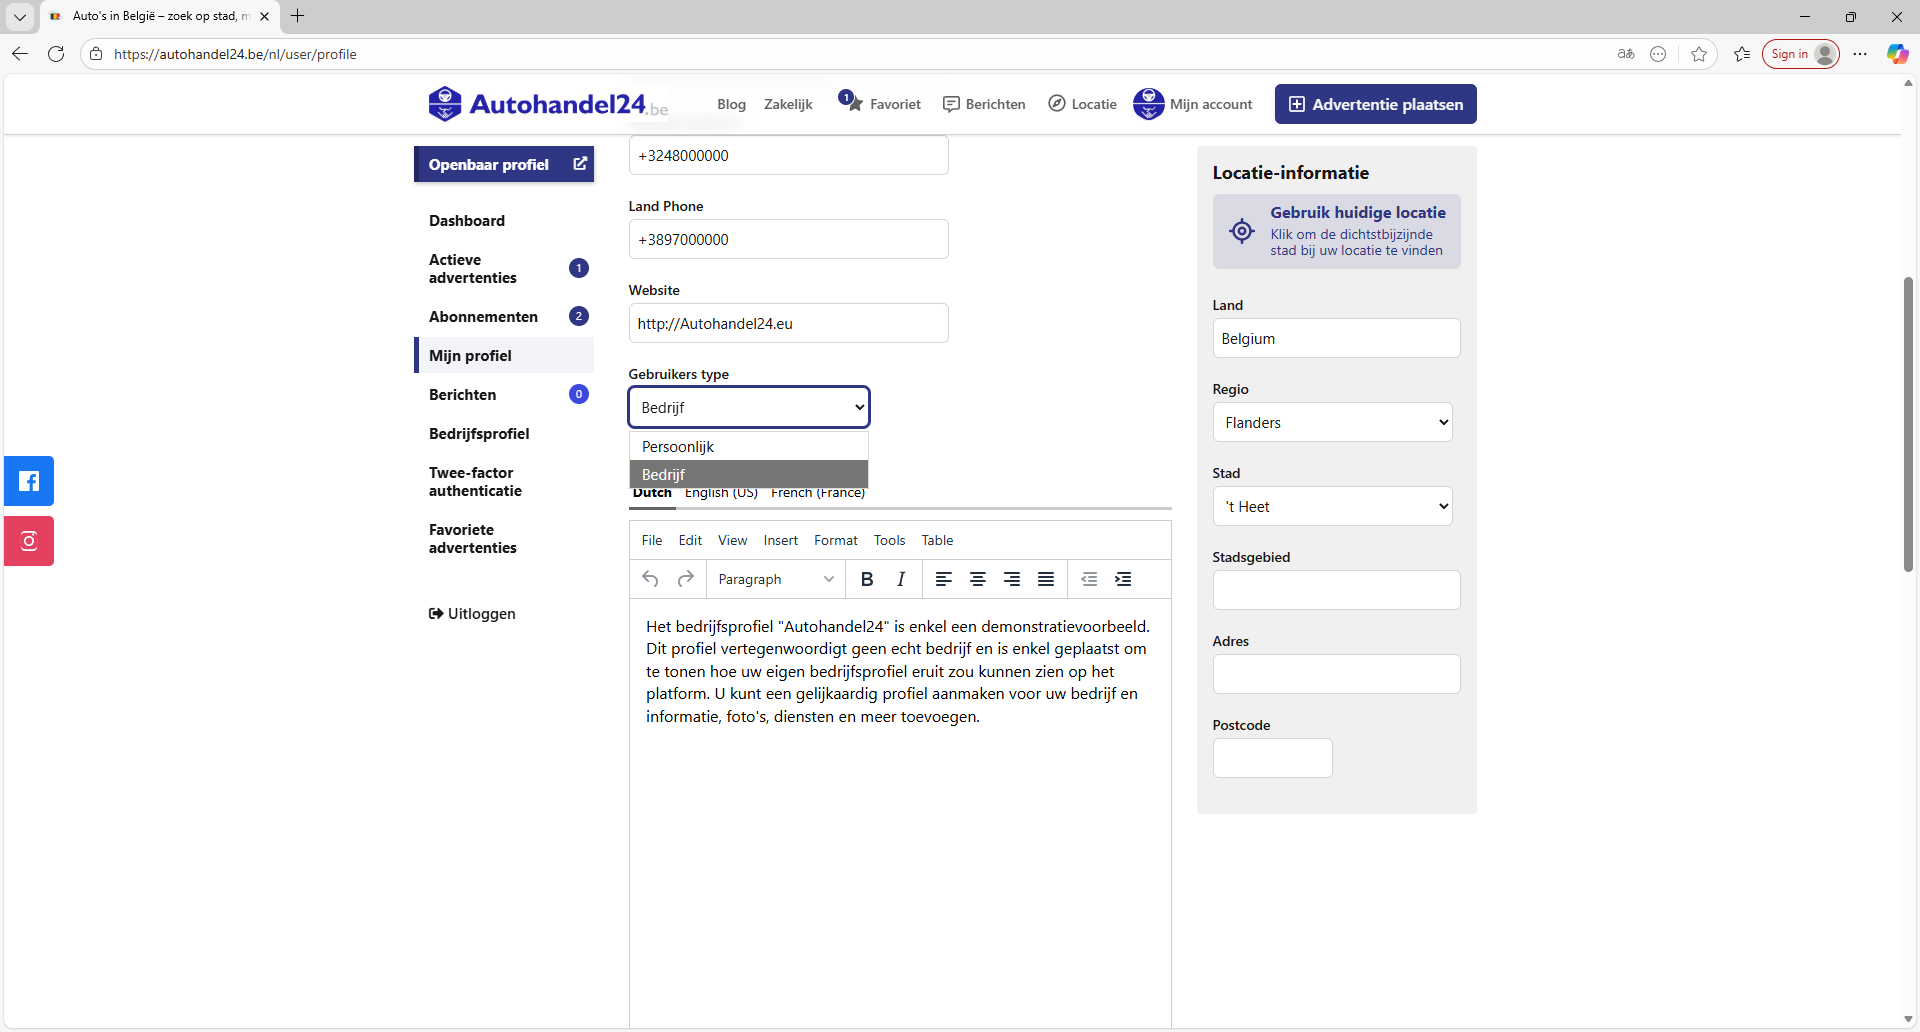Screen dimensions: 1920x1032
Task: Click the undo arrow in editor
Action: [x=650, y=579]
